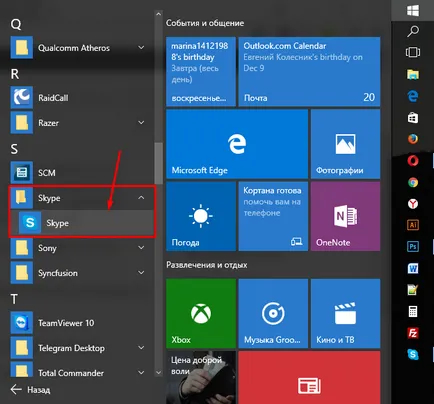Image resolution: width=434 pixels, height=404 pixels.
Task: Open the Кортана готова tile
Action: click(x=273, y=216)
